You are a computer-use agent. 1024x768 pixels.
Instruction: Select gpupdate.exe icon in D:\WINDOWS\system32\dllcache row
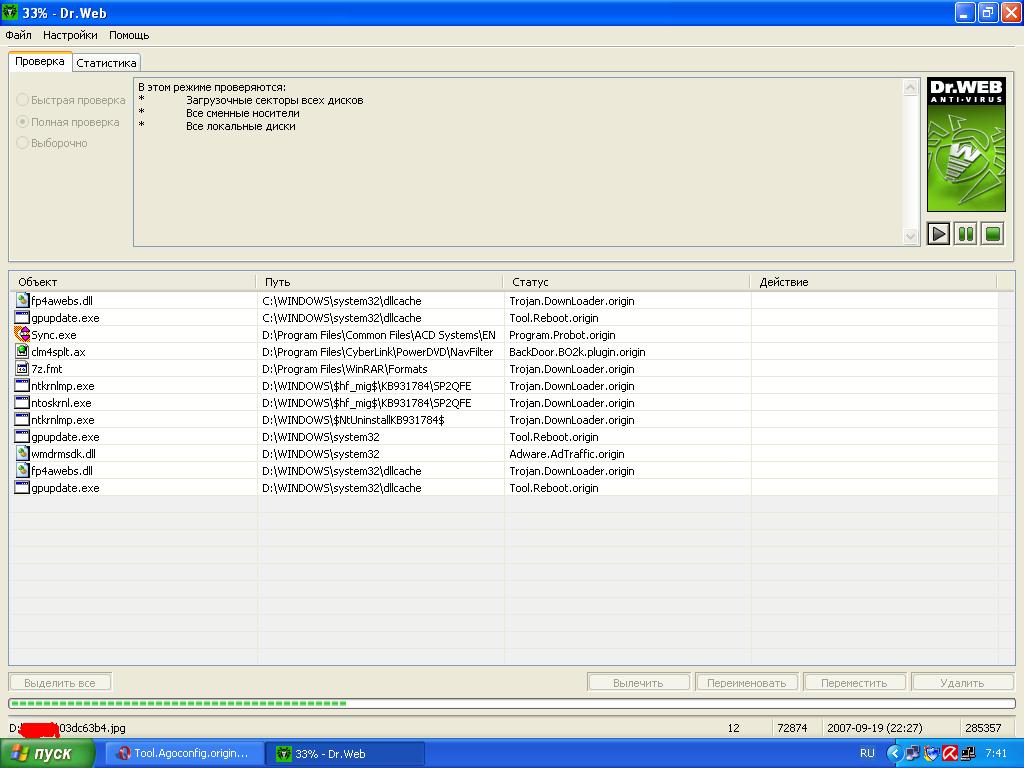(22, 487)
